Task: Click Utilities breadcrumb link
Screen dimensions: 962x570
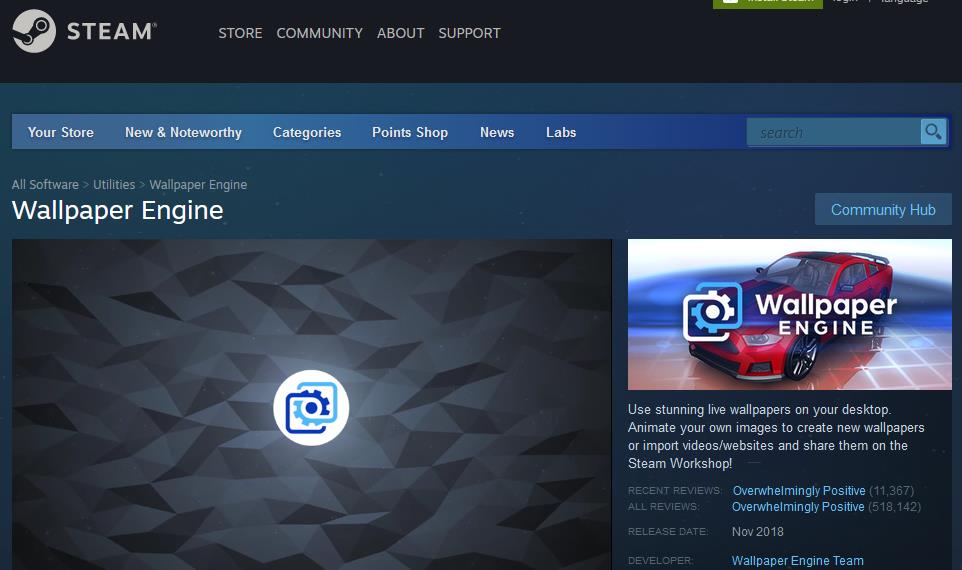Action: (x=114, y=184)
